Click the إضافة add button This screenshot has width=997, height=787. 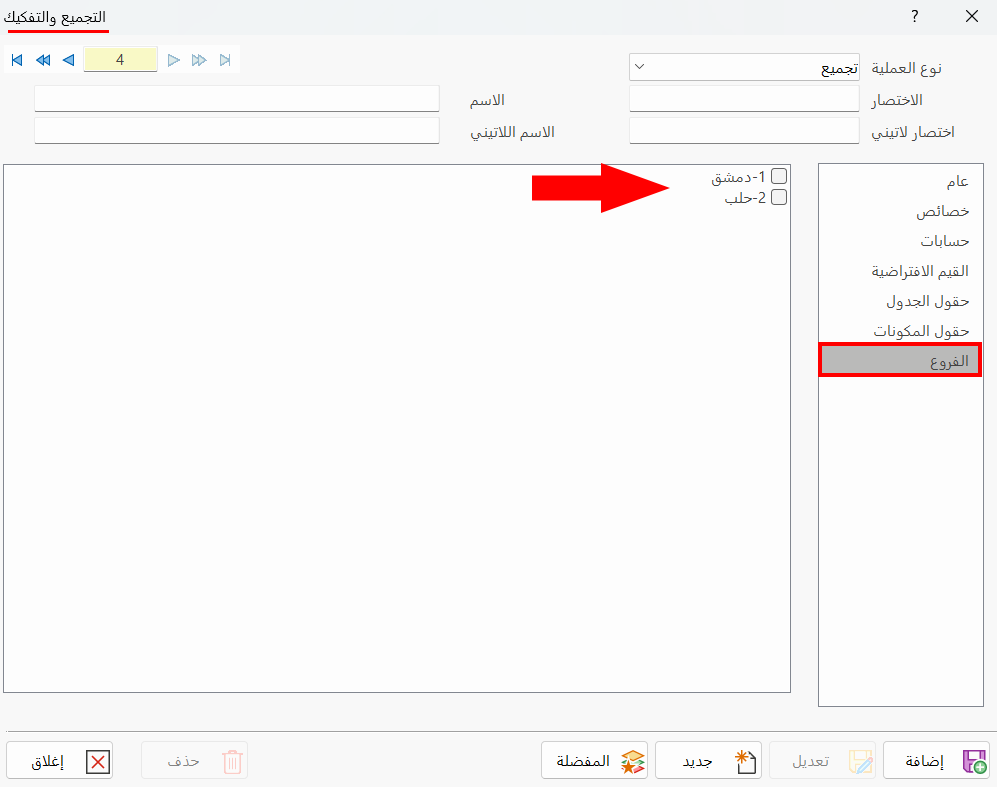point(936,760)
